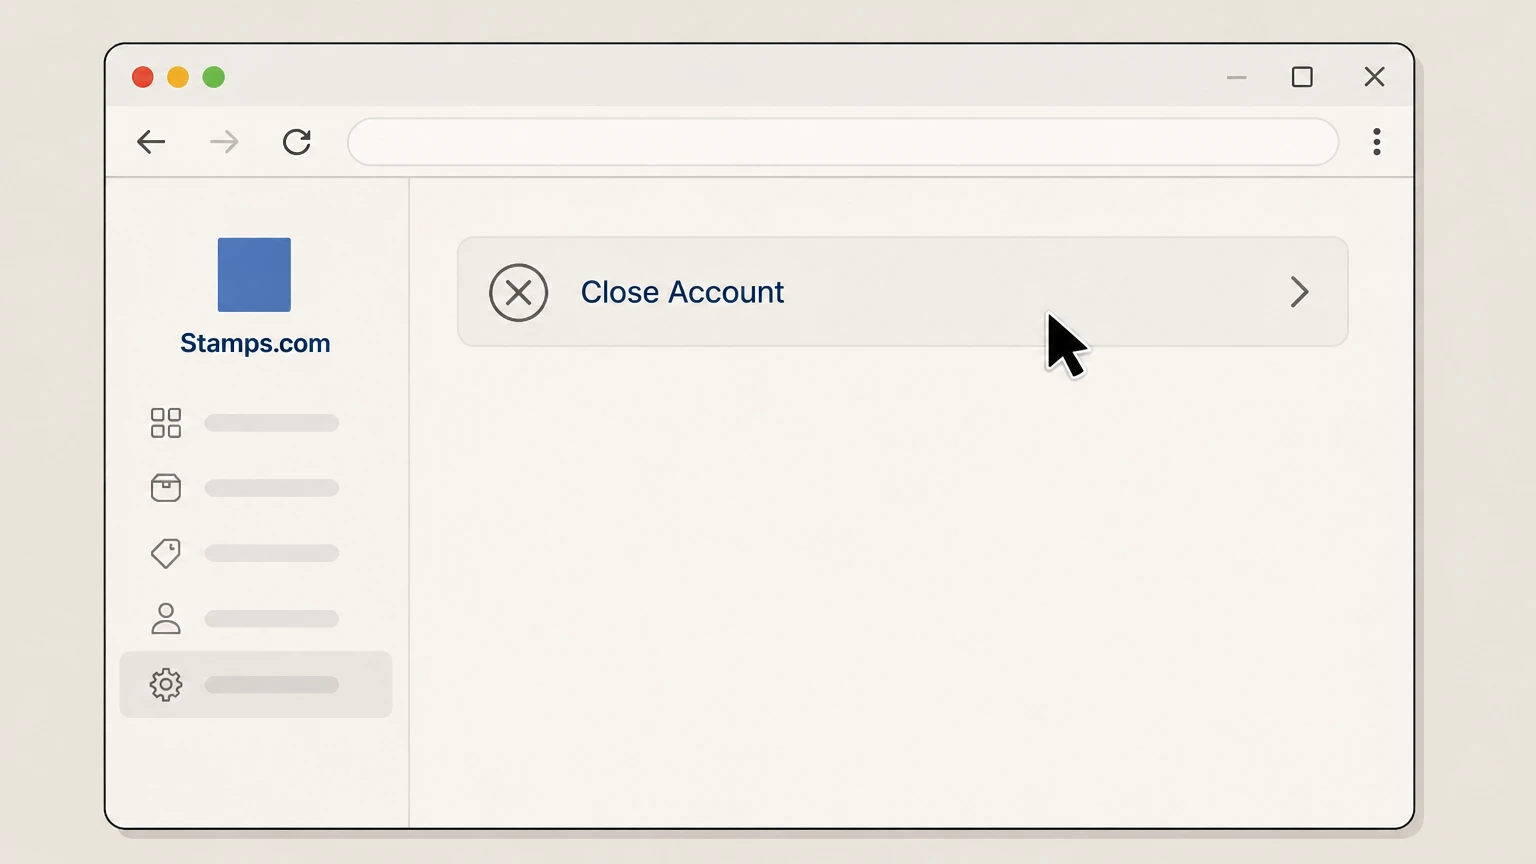This screenshot has height=864, width=1536.
Task: Click the dashboard grid icon in sidebar
Action: tap(166, 423)
